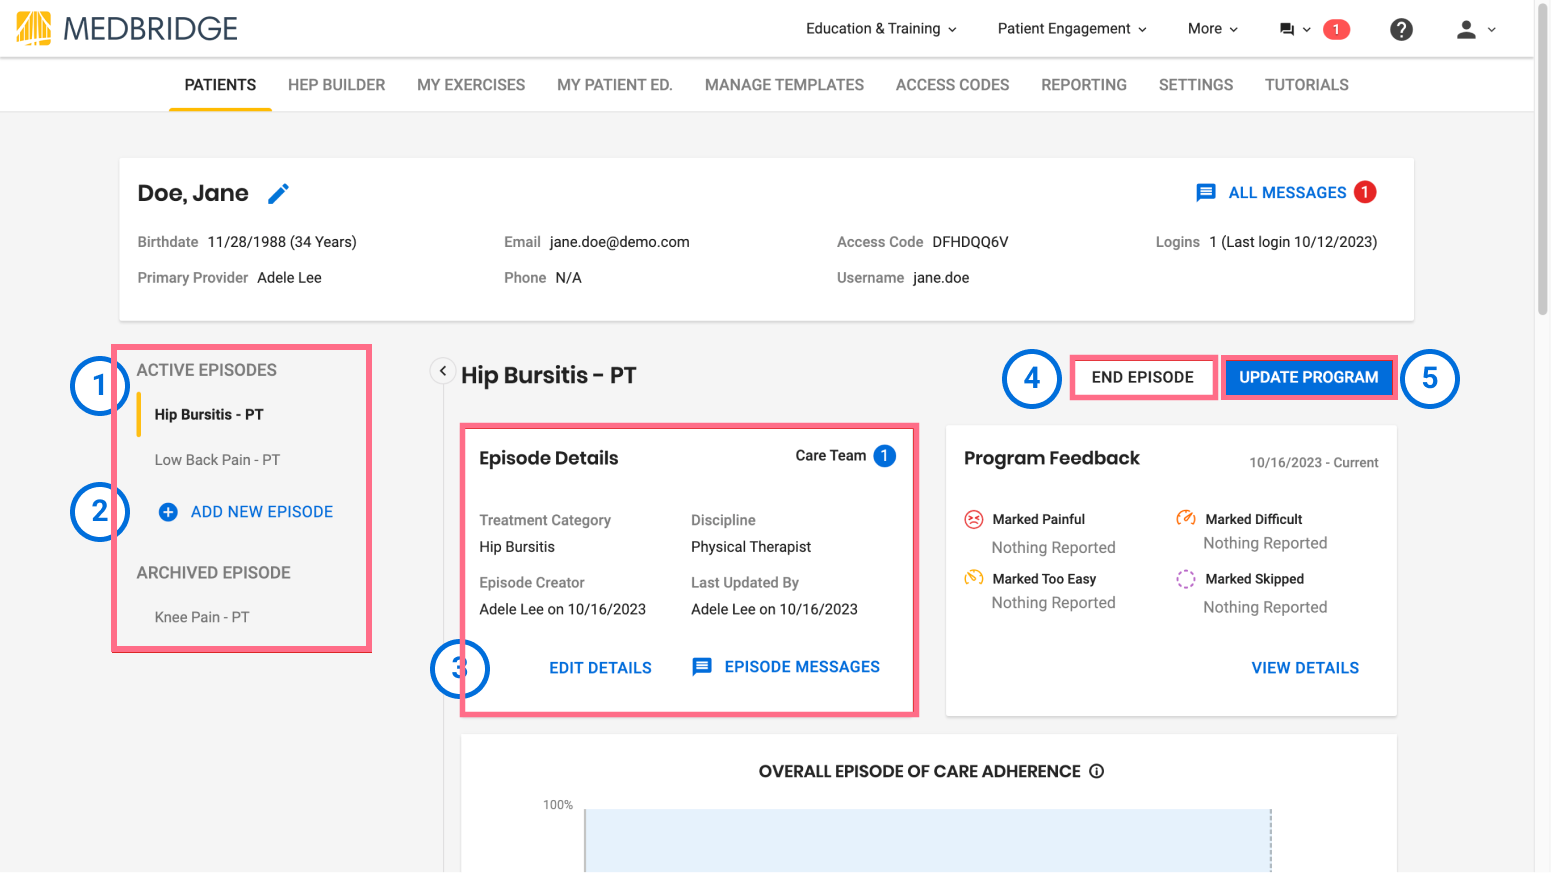Open the Patient Engagement dropdown menu

[1072, 29]
